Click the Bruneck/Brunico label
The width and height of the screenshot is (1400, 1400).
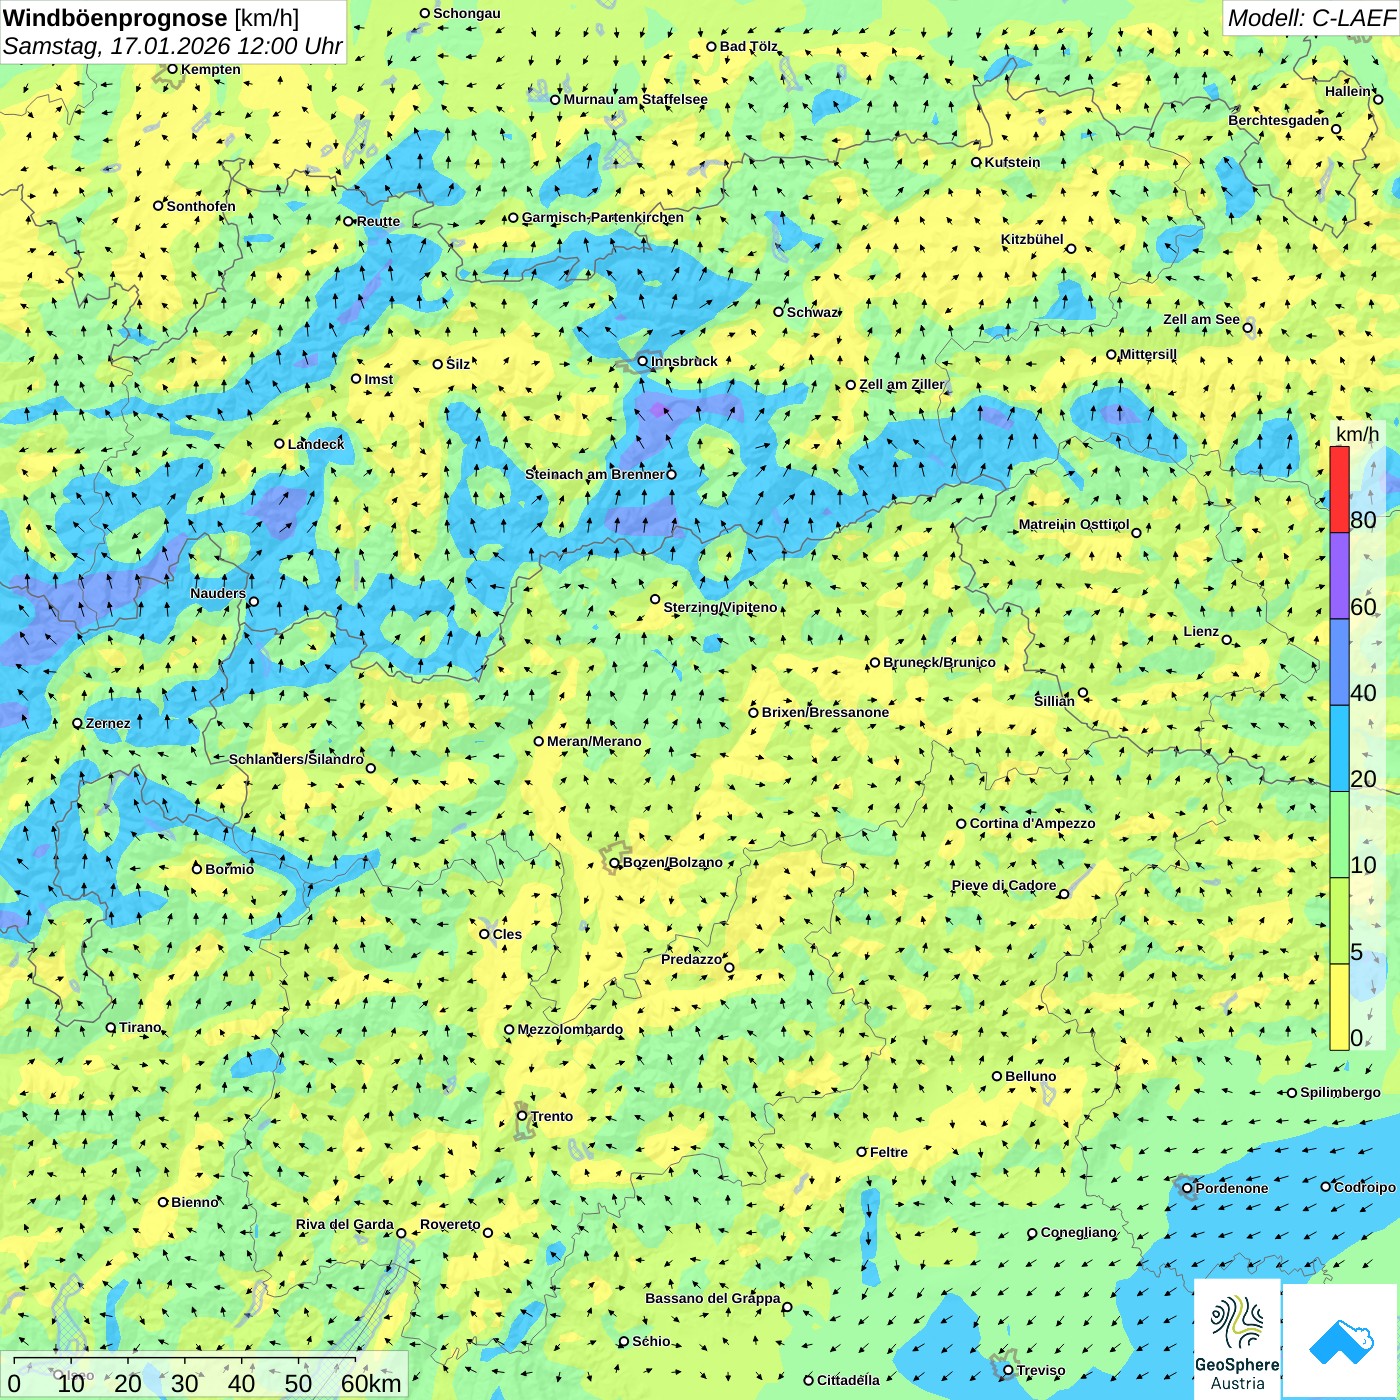pyautogui.click(x=939, y=662)
